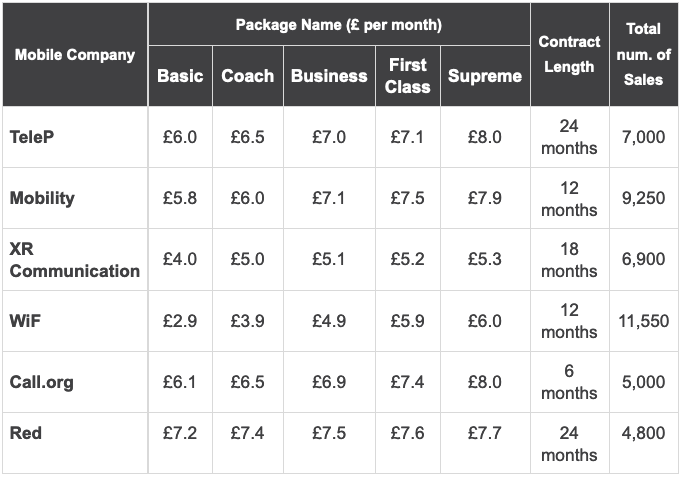
Task: Click WiF's total sales value 11,550
Action: click(x=644, y=321)
